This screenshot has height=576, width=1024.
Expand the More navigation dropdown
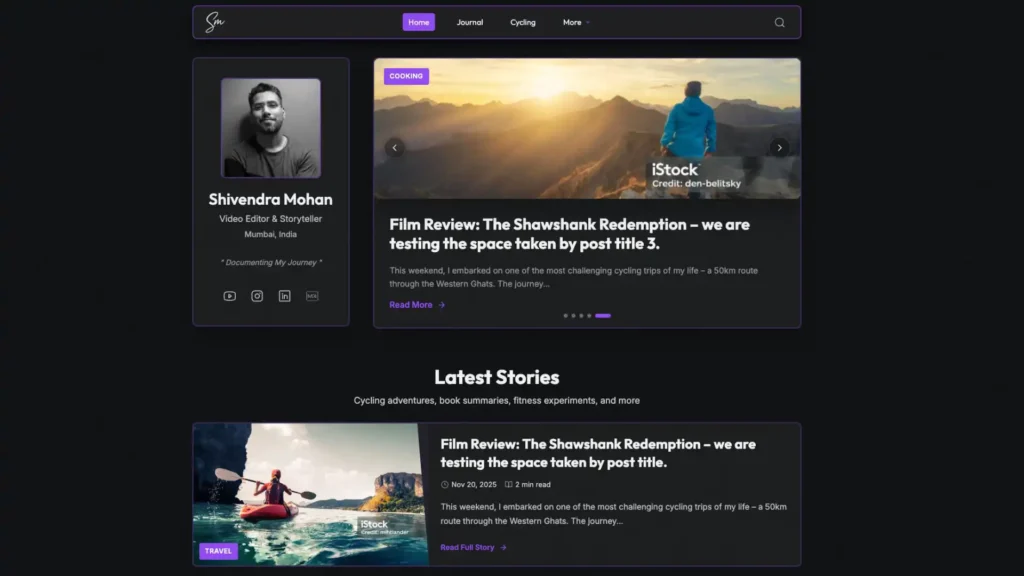(576, 21)
